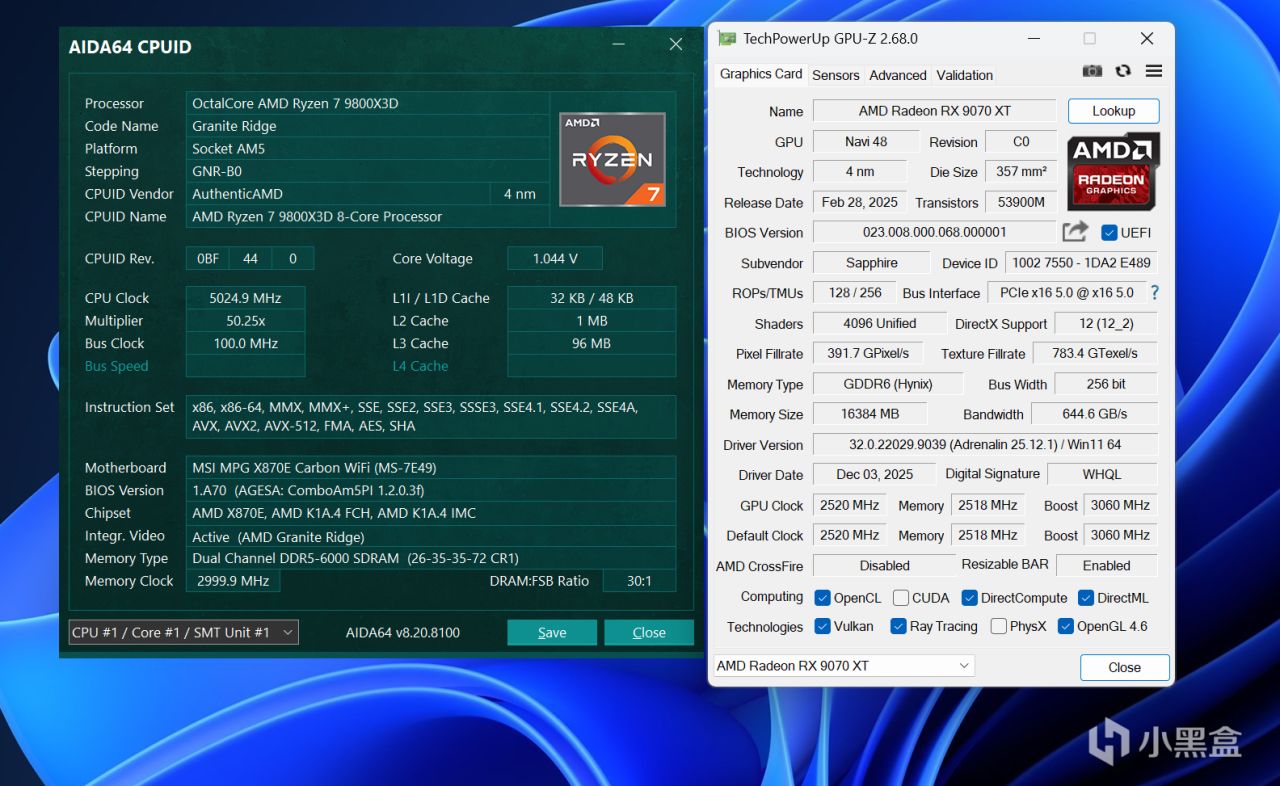The image size is (1280, 786).
Task: Click the Texture Fillrate value 783.4 GTexel/s
Action: pos(1095,354)
